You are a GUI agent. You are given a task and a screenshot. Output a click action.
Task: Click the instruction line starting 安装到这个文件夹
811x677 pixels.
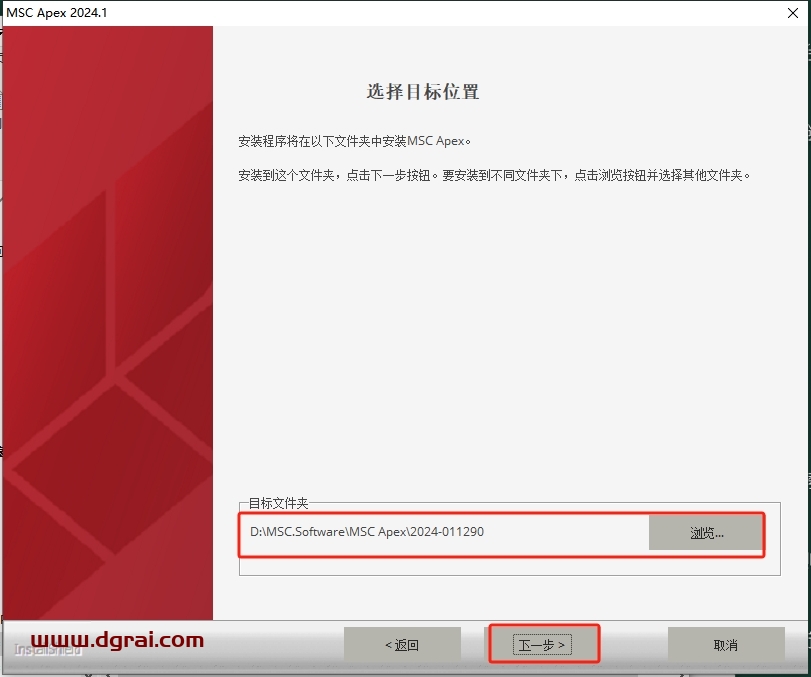tap(494, 175)
